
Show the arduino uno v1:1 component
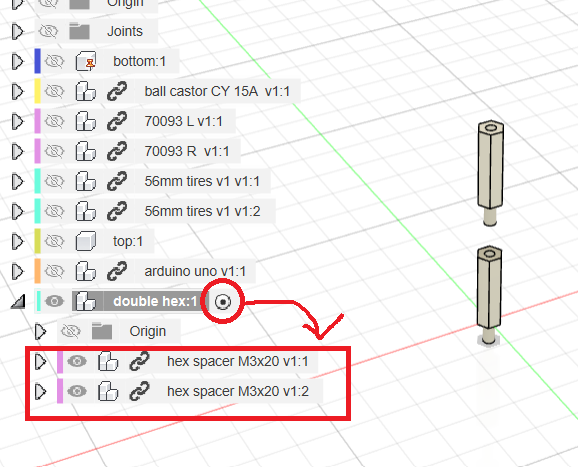pos(54,272)
